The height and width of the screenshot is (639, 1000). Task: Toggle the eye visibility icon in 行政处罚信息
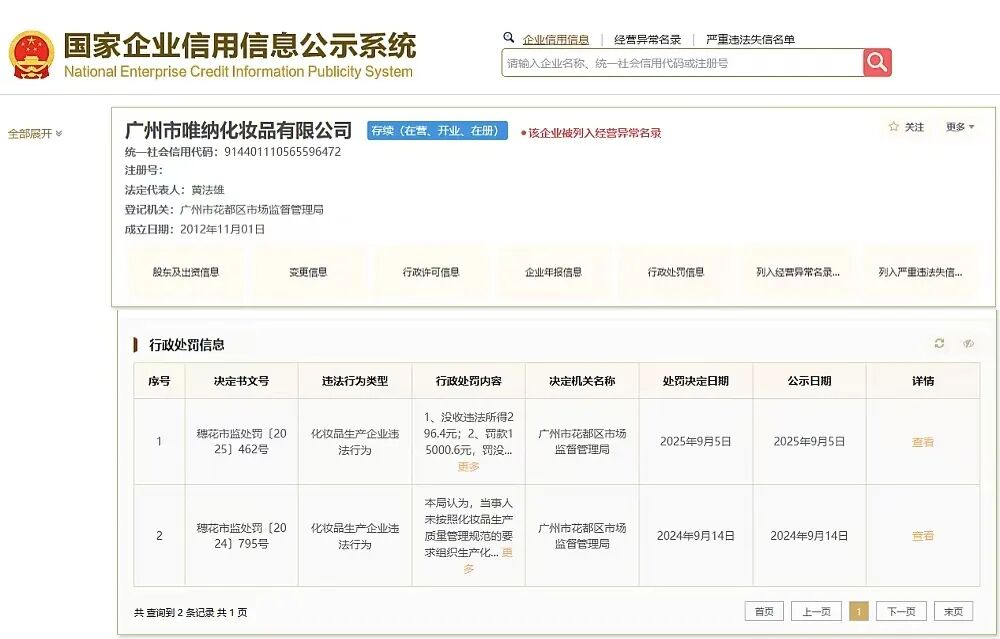point(968,344)
